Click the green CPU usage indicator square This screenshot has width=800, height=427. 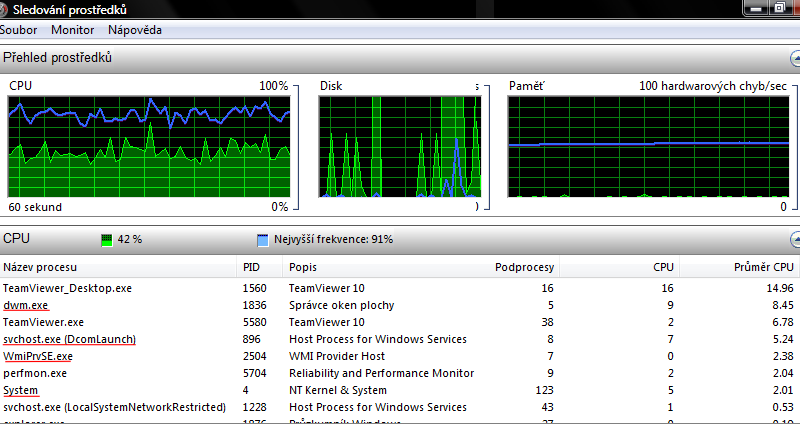(108, 240)
